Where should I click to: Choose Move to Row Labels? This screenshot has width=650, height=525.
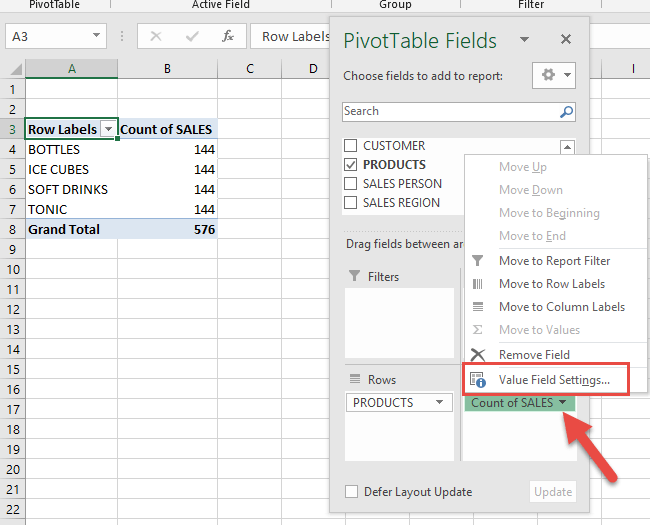(555, 284)
